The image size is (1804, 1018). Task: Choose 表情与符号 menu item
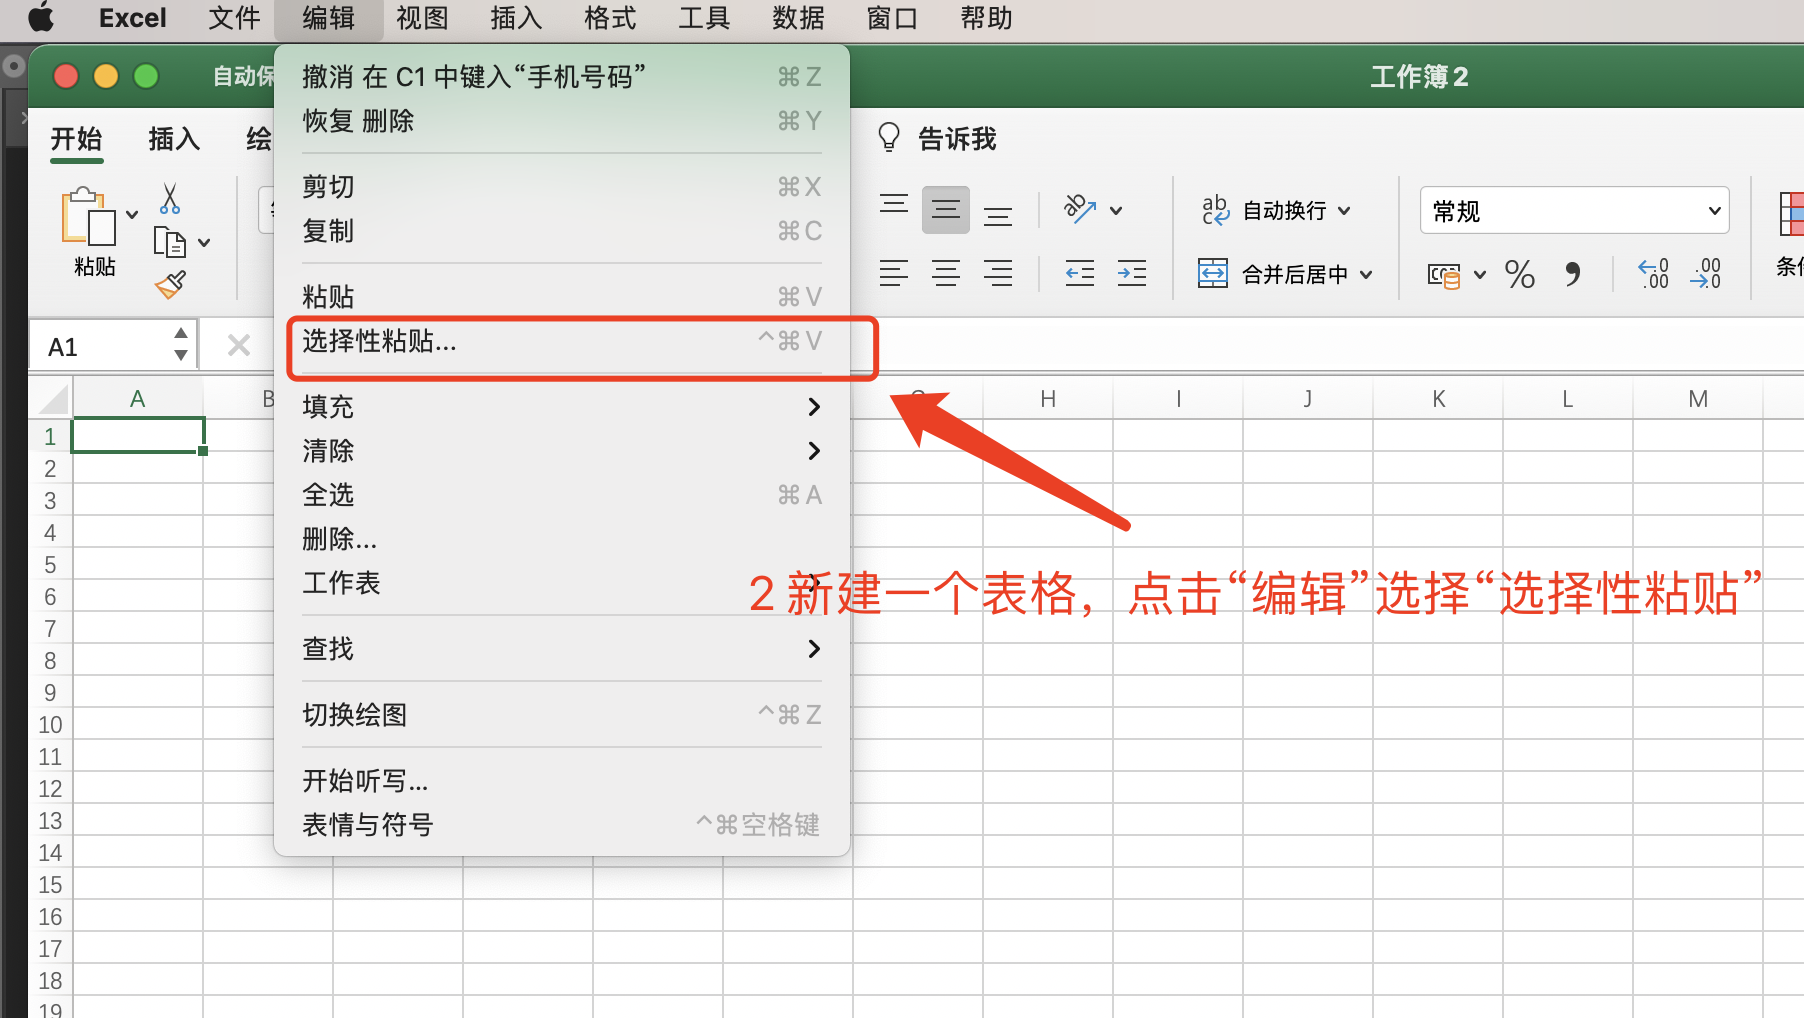tap(562, 825)
